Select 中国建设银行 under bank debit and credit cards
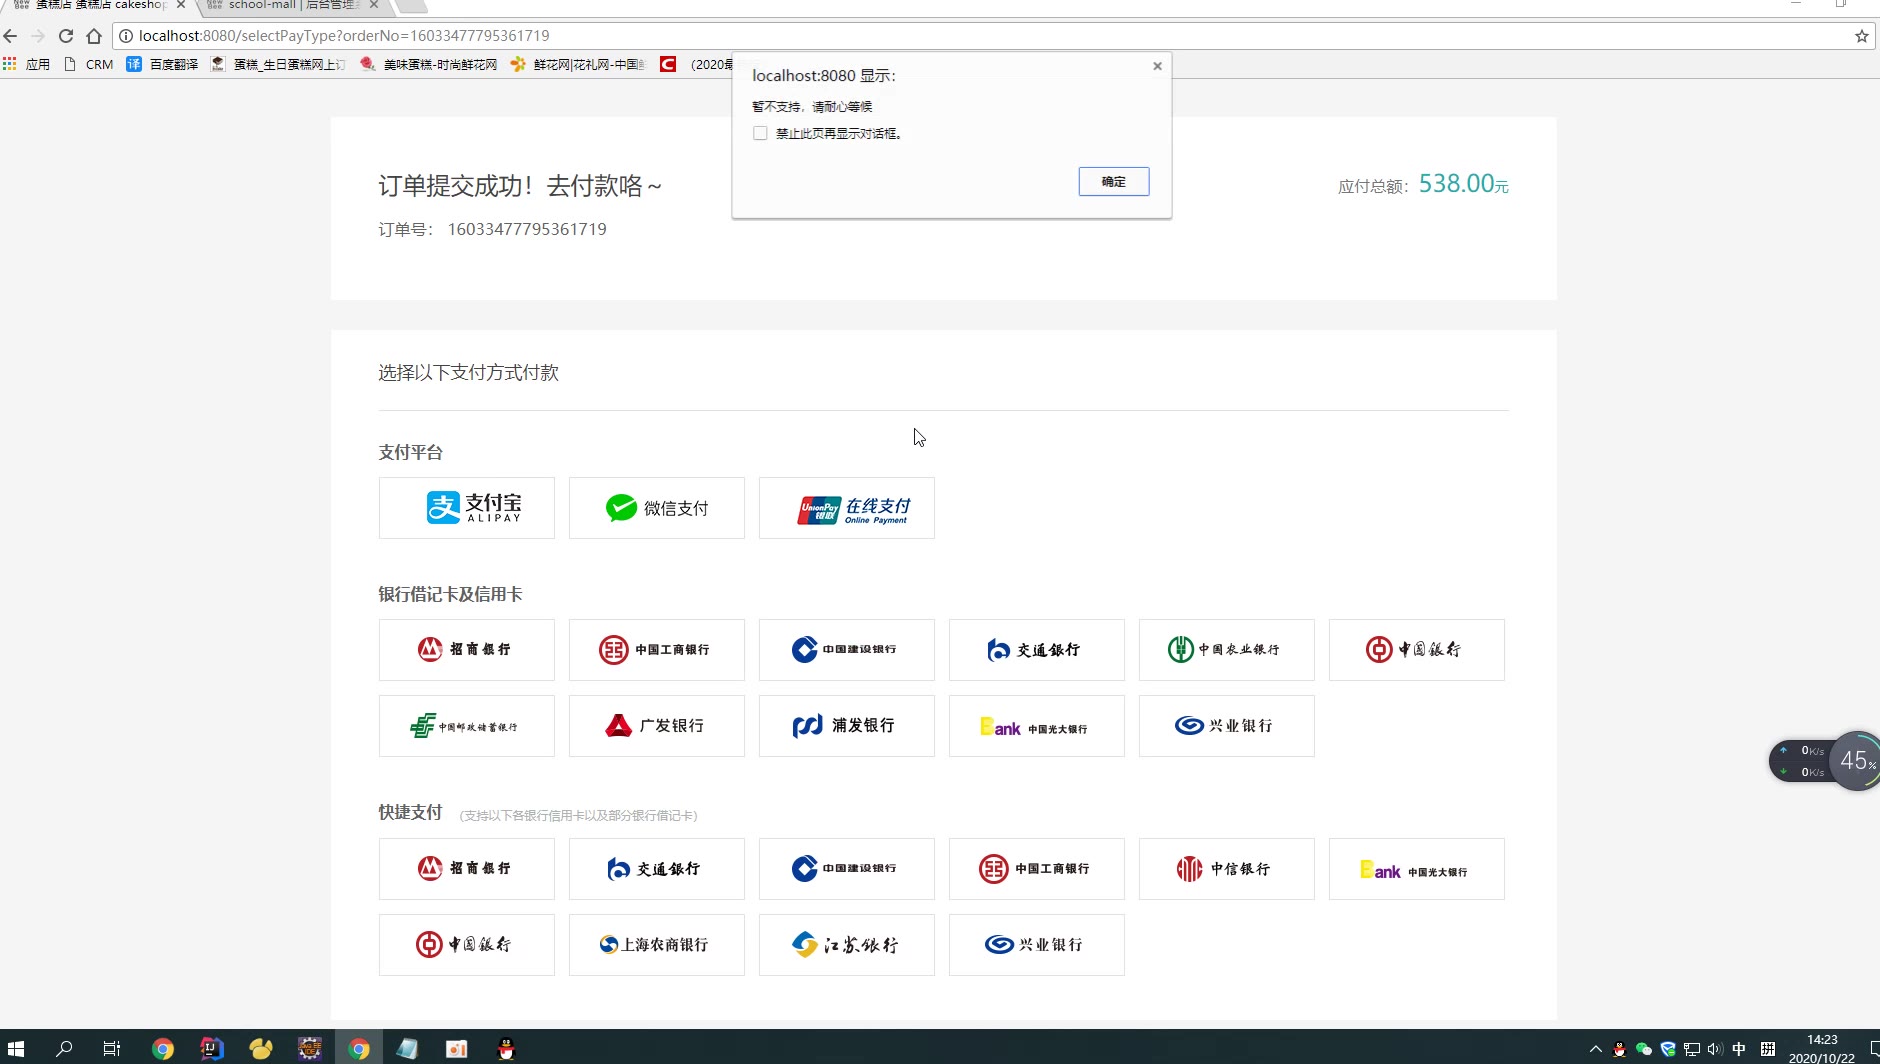Screen dimensions: 1880x1064 [x=847, y=650]
